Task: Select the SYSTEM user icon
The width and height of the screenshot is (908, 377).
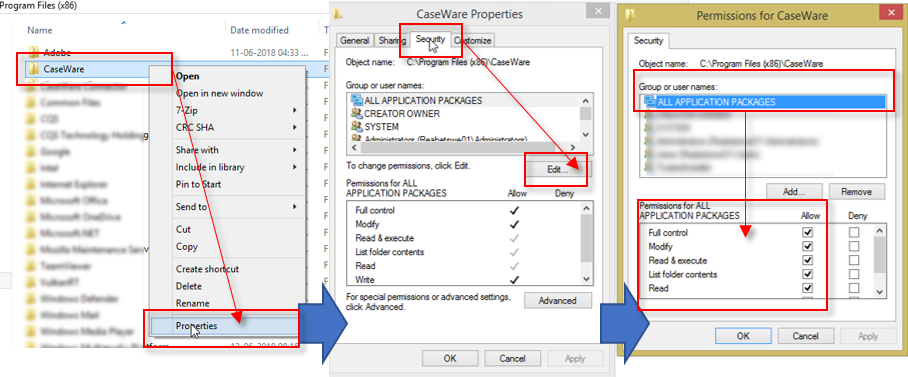Action: click(357, 126)
